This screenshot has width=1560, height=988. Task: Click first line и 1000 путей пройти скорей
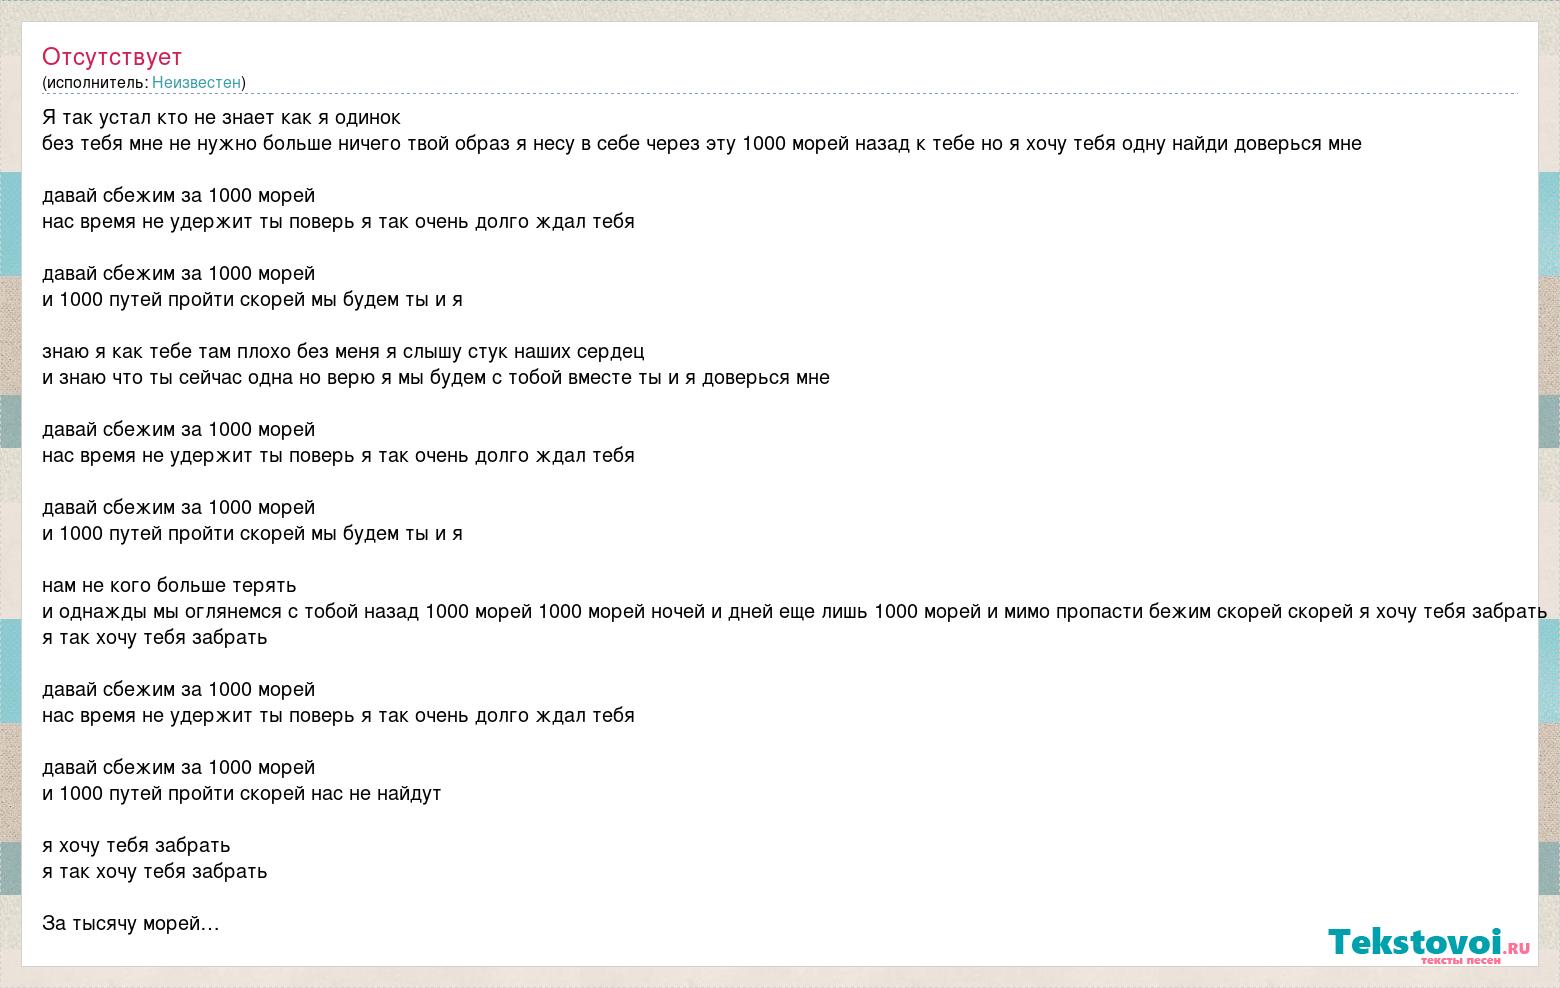252,300
